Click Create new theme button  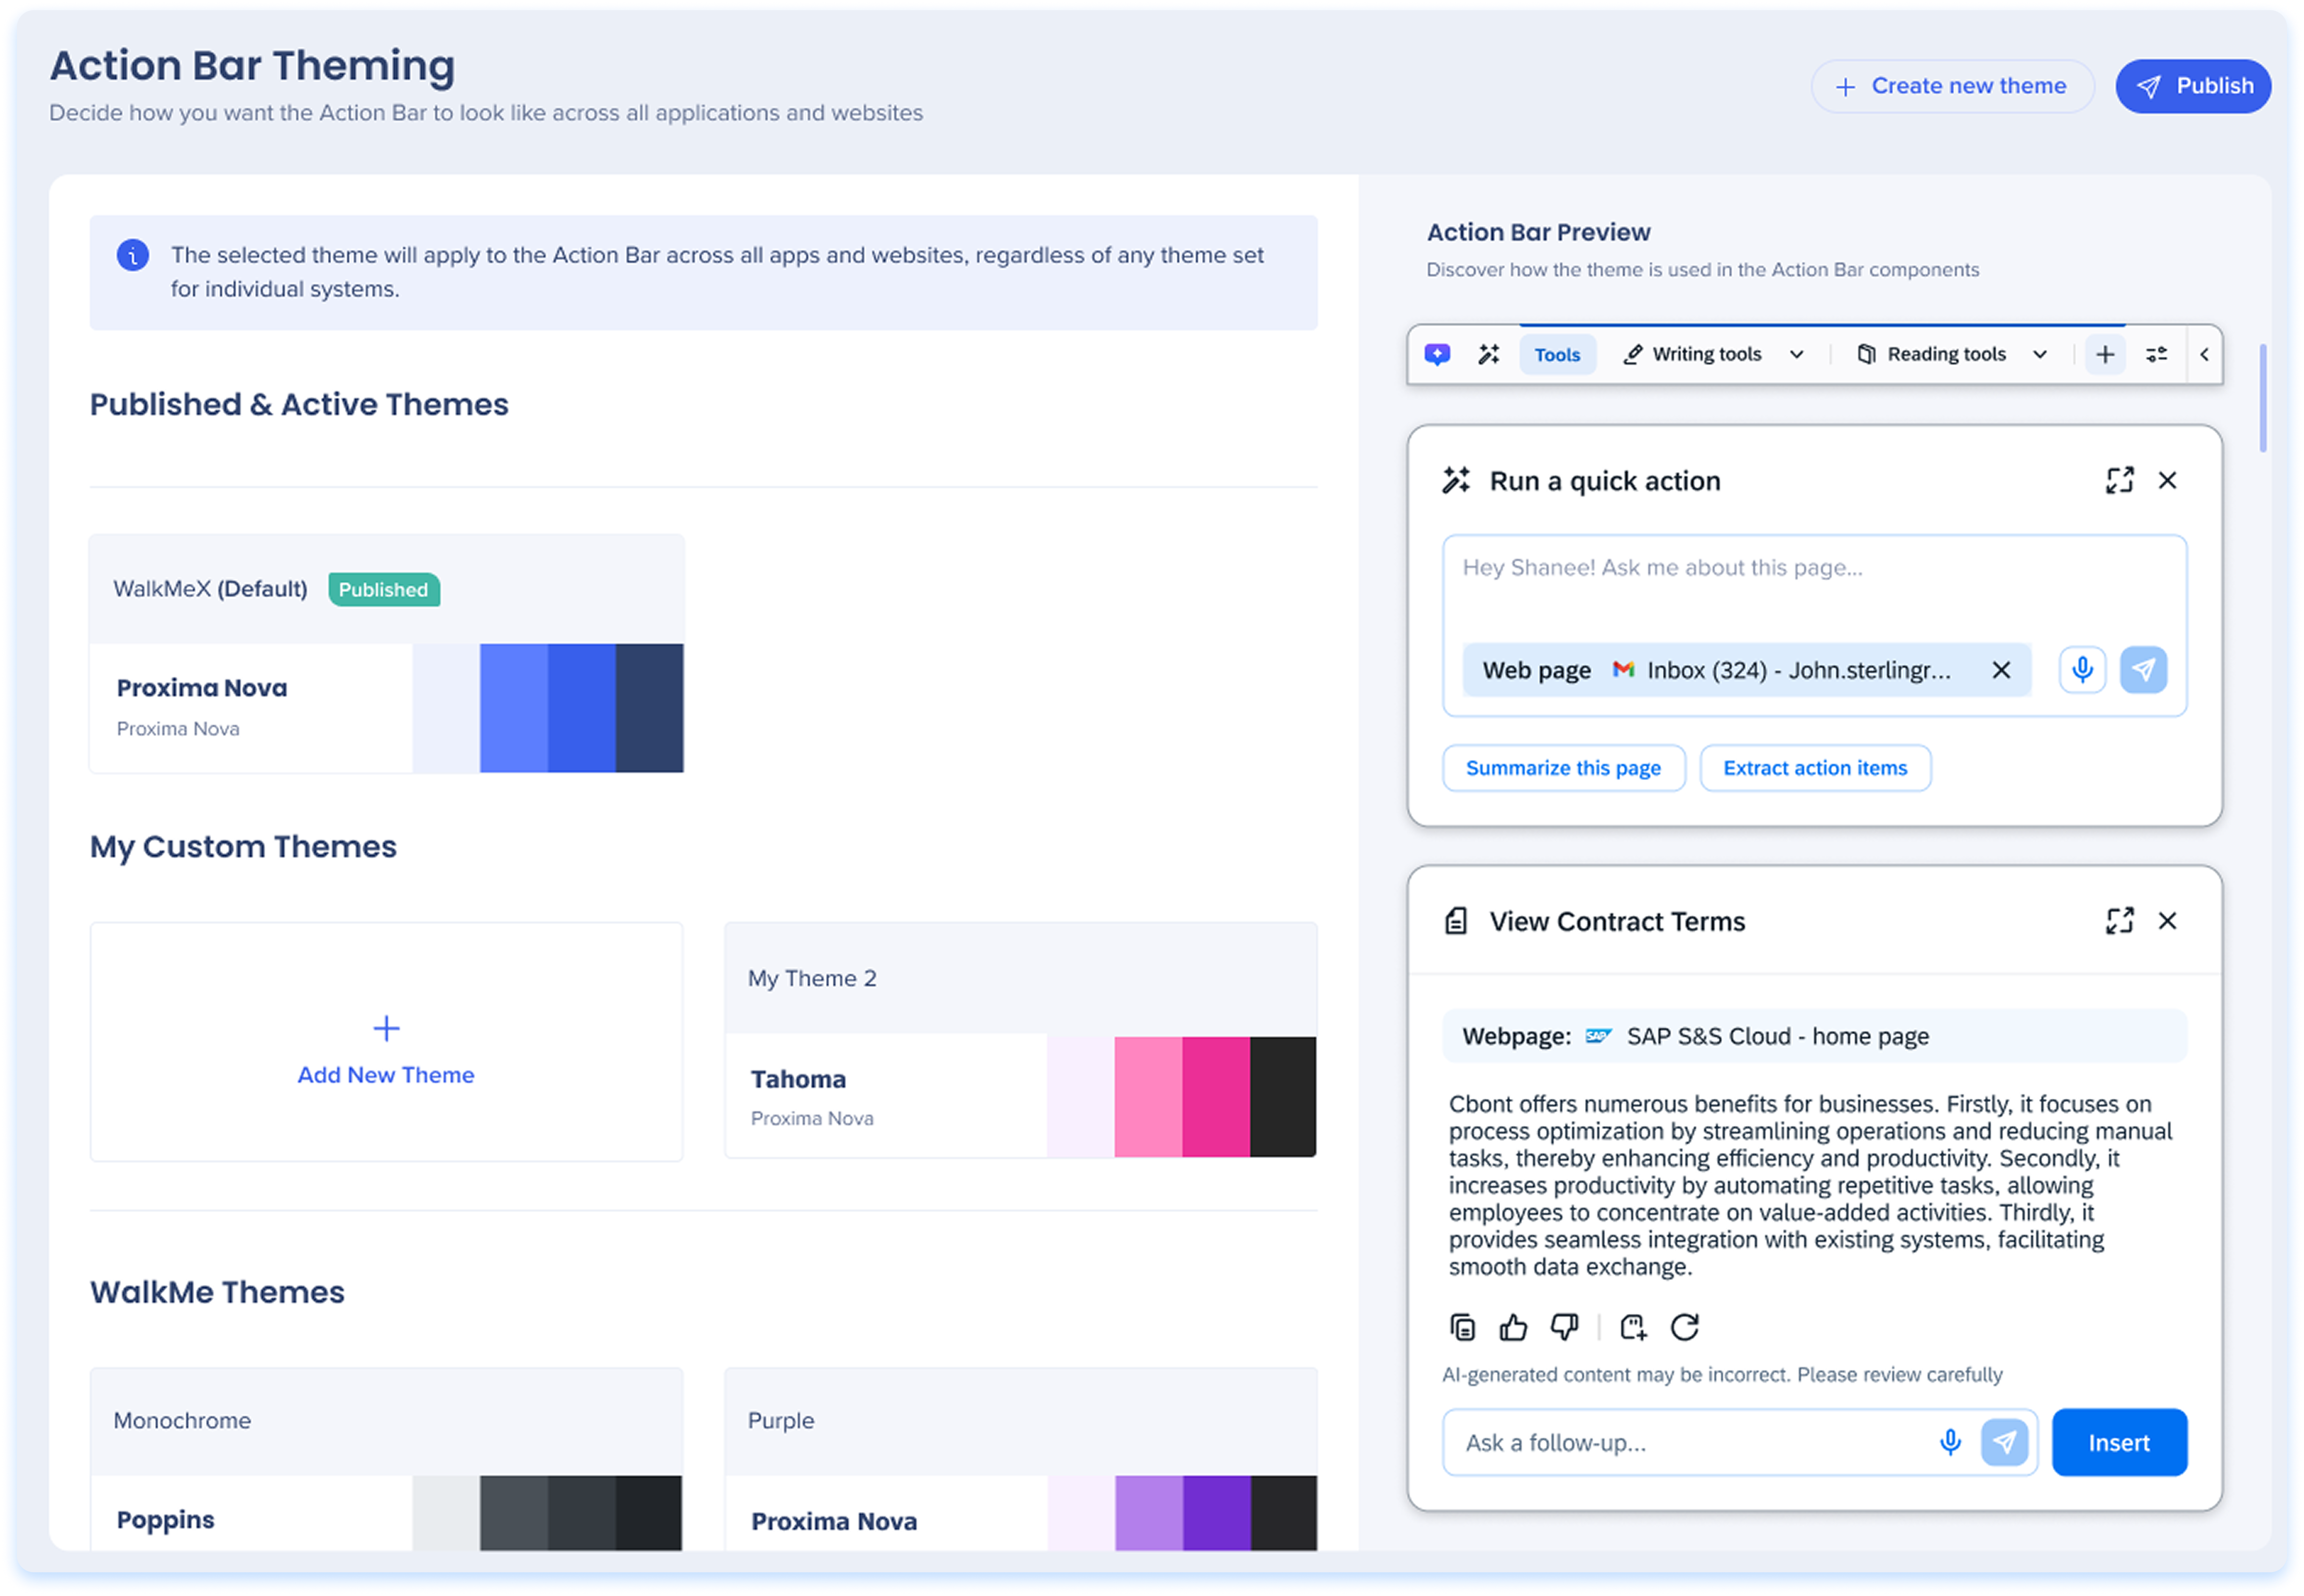(1952, 86)
